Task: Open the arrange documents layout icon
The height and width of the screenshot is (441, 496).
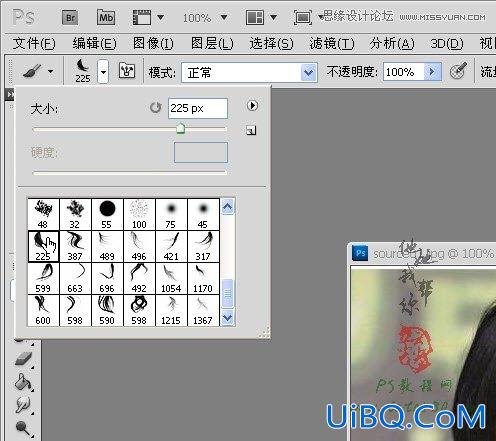Action: (255, 17)
